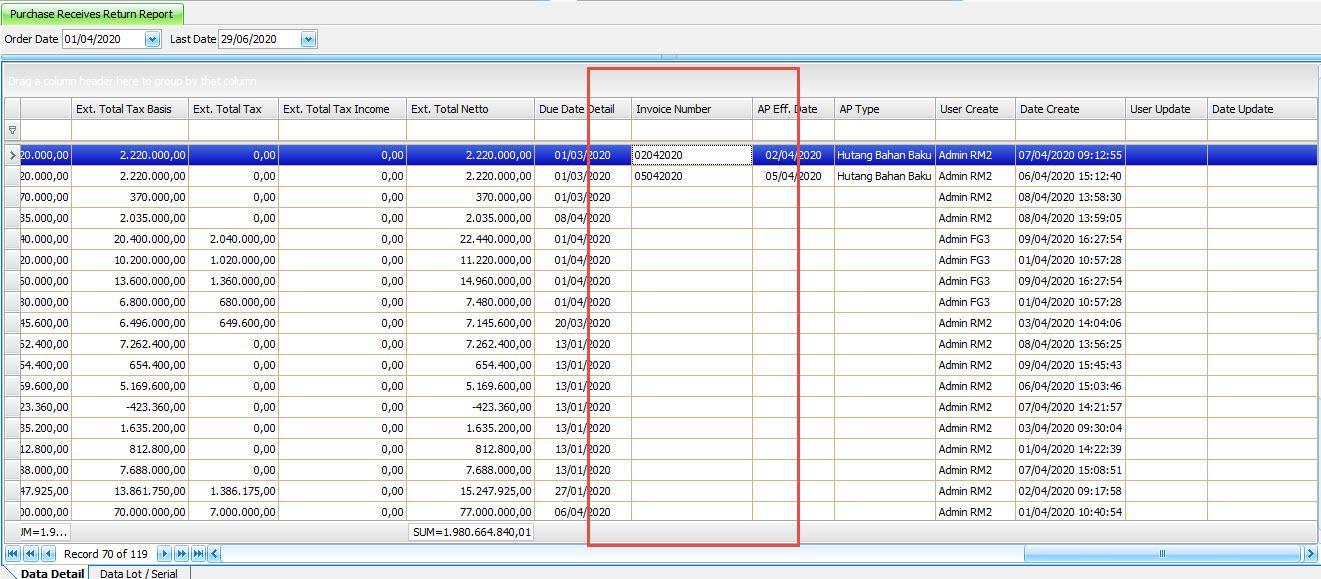Viewport: 1321px width, 579px height.
Task: Click AP Eff. Date column header
Action: coord(793,109)
